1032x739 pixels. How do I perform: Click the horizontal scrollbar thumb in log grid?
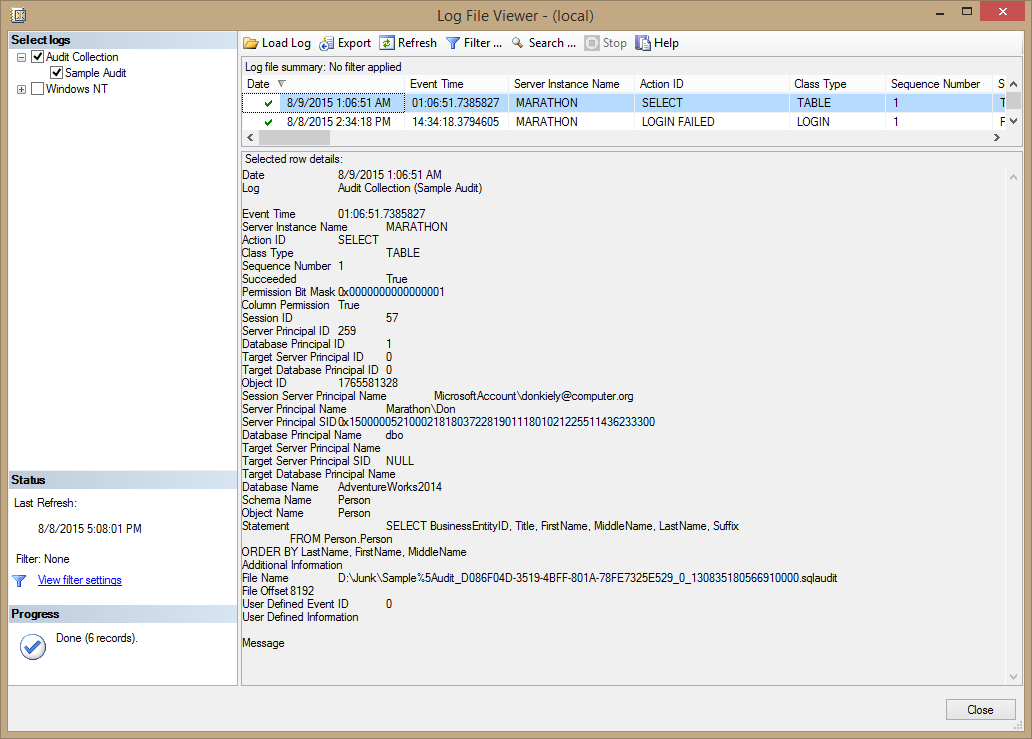pyautogui.click(x=294, y=138)
